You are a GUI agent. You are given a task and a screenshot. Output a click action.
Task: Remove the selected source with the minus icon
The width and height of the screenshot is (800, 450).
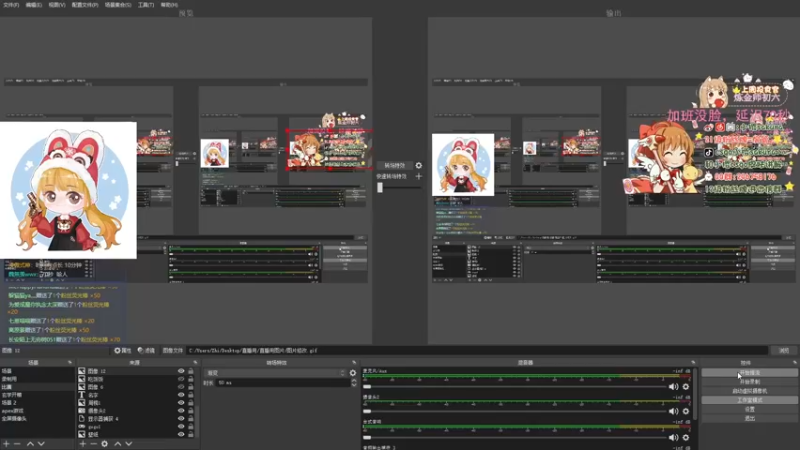point(93,444)
